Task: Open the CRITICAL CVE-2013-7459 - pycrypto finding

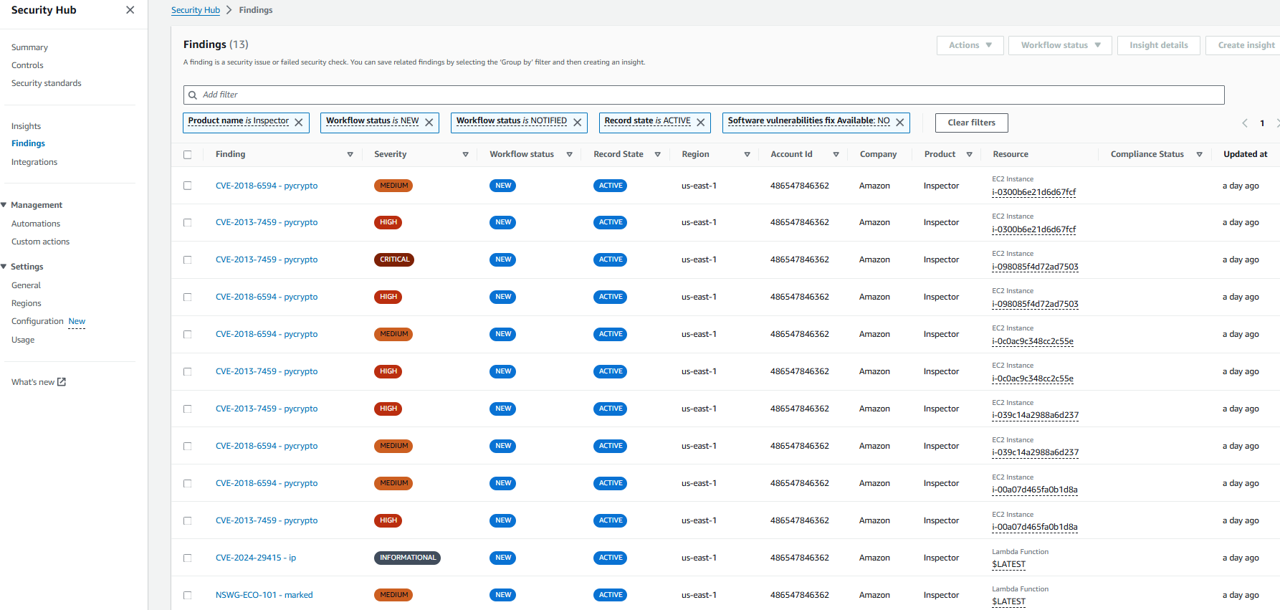Action: click(266, 260)
